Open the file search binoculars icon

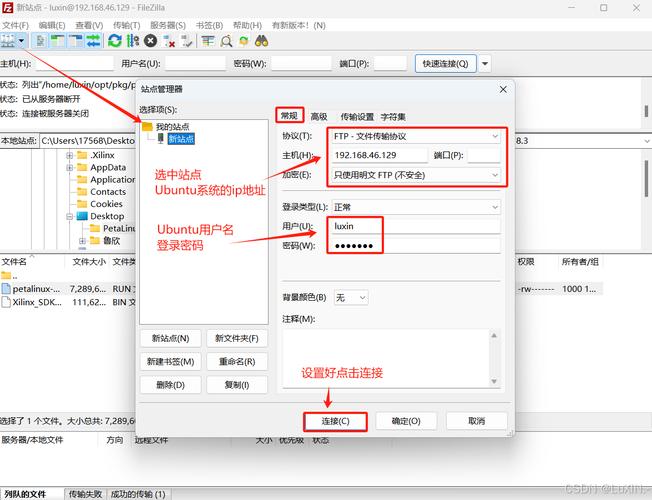262,41
